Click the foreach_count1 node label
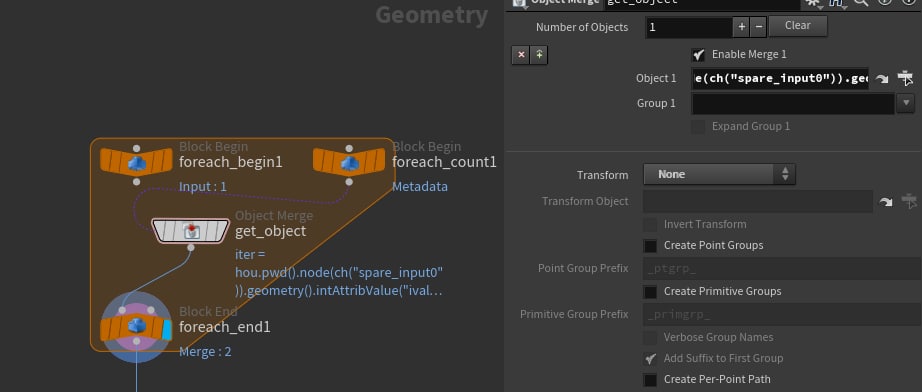The image size is (922, 392). pos(444,162)
